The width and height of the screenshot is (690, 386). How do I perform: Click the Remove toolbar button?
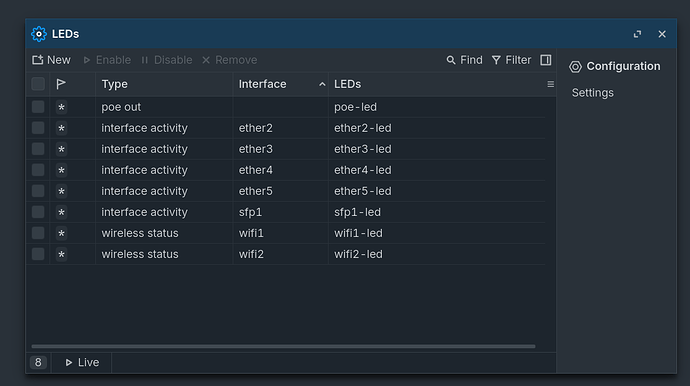coord(229,60)
